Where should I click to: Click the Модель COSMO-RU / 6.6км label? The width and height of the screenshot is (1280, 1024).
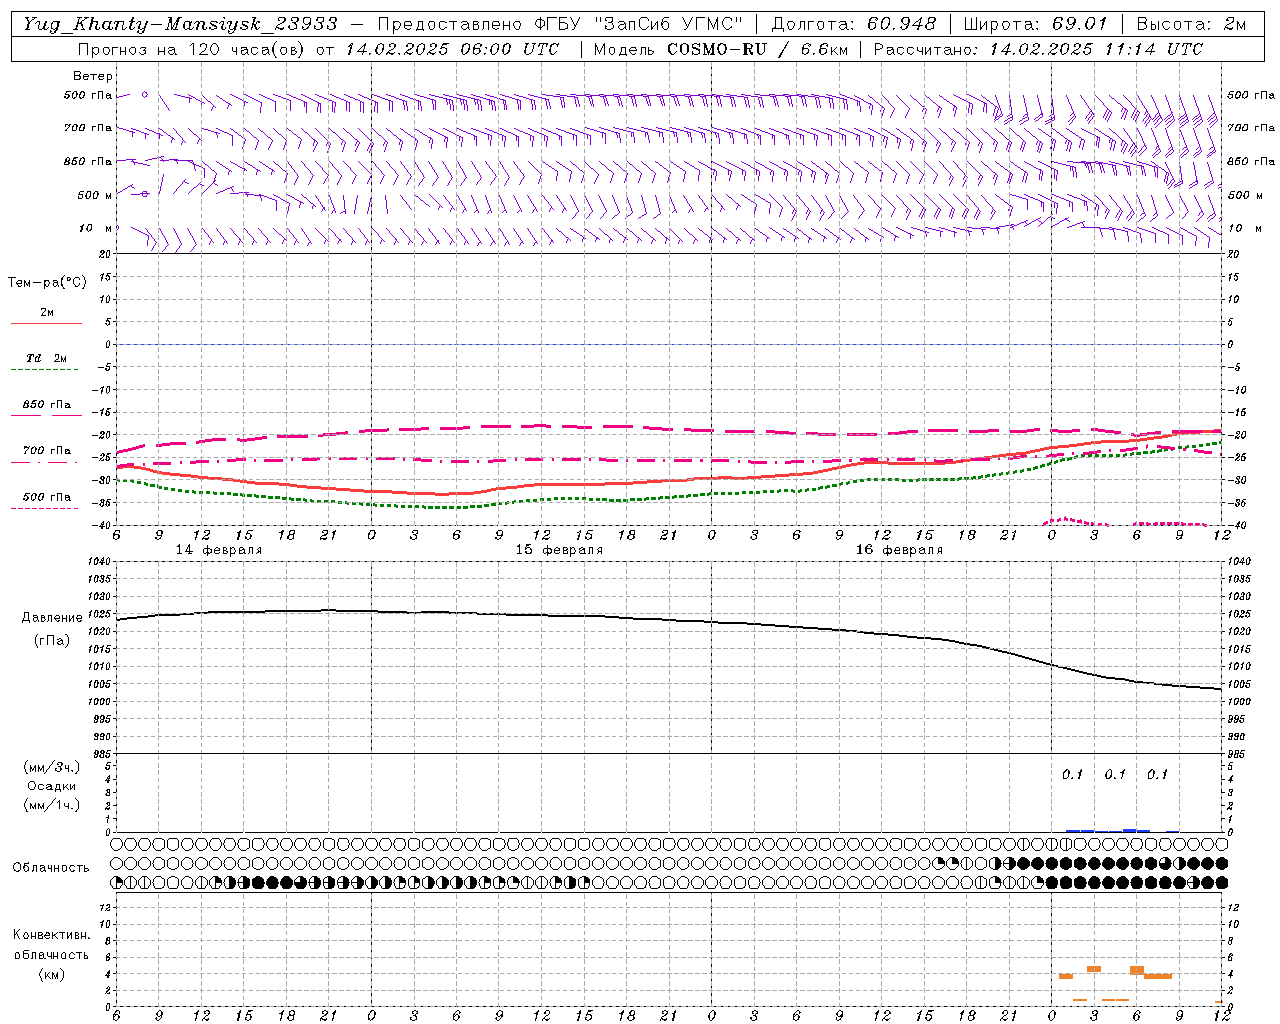pyautogui.click(x=720, y=49)
